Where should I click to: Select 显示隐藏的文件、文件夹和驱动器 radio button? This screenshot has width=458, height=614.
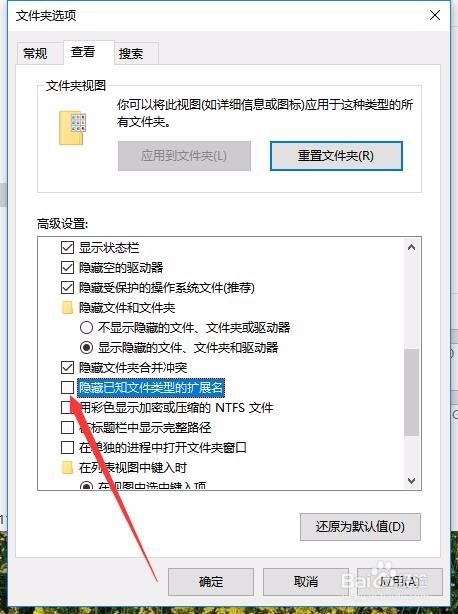click(x=86, y=347)
